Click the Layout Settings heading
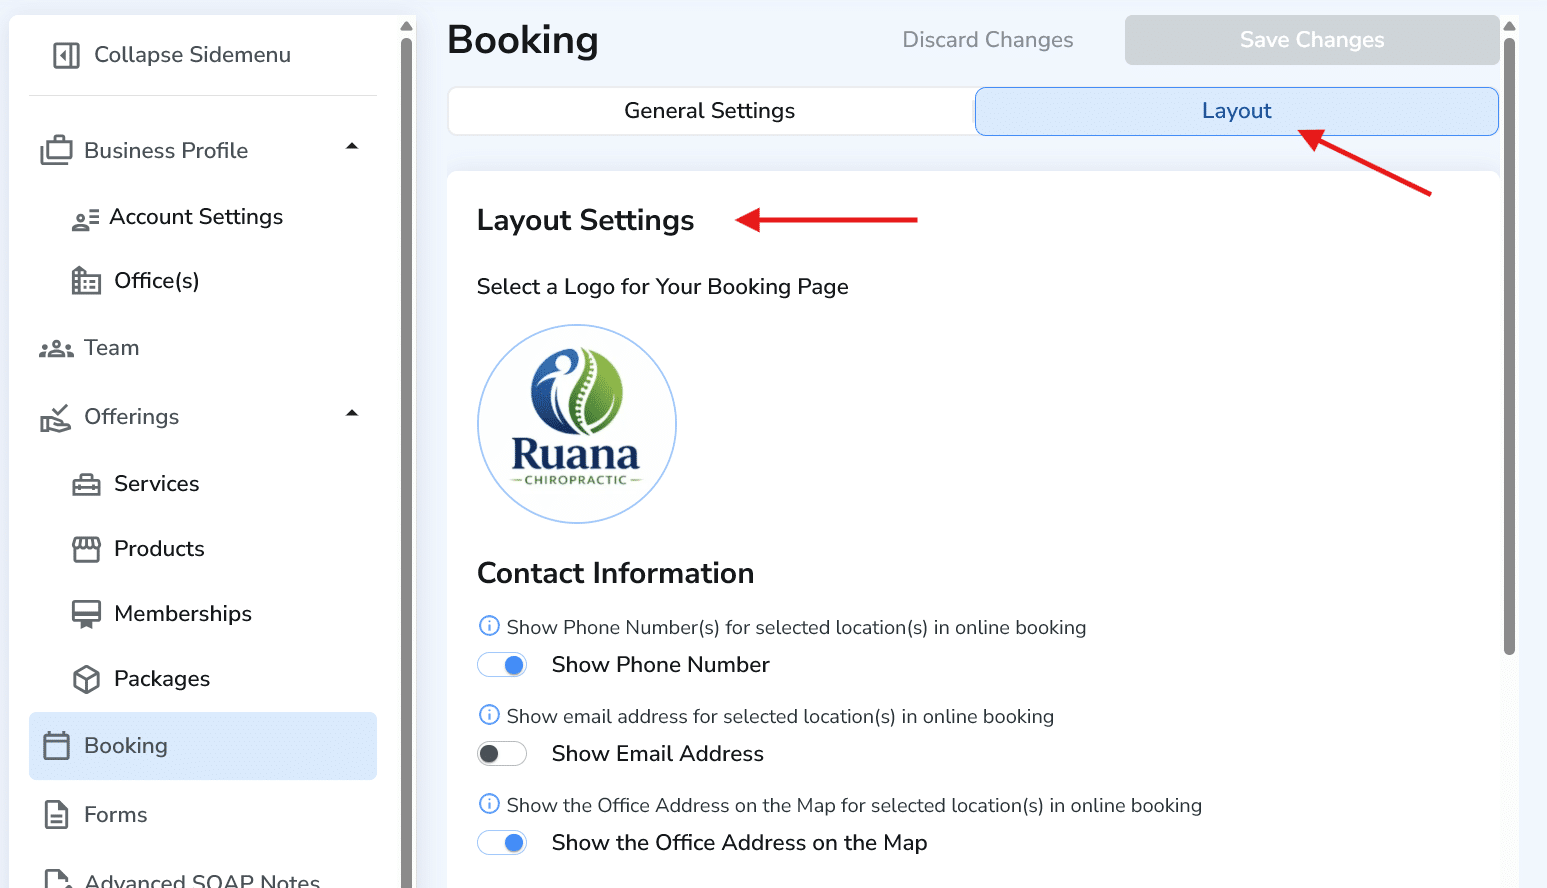 click(x=585, y=220)
